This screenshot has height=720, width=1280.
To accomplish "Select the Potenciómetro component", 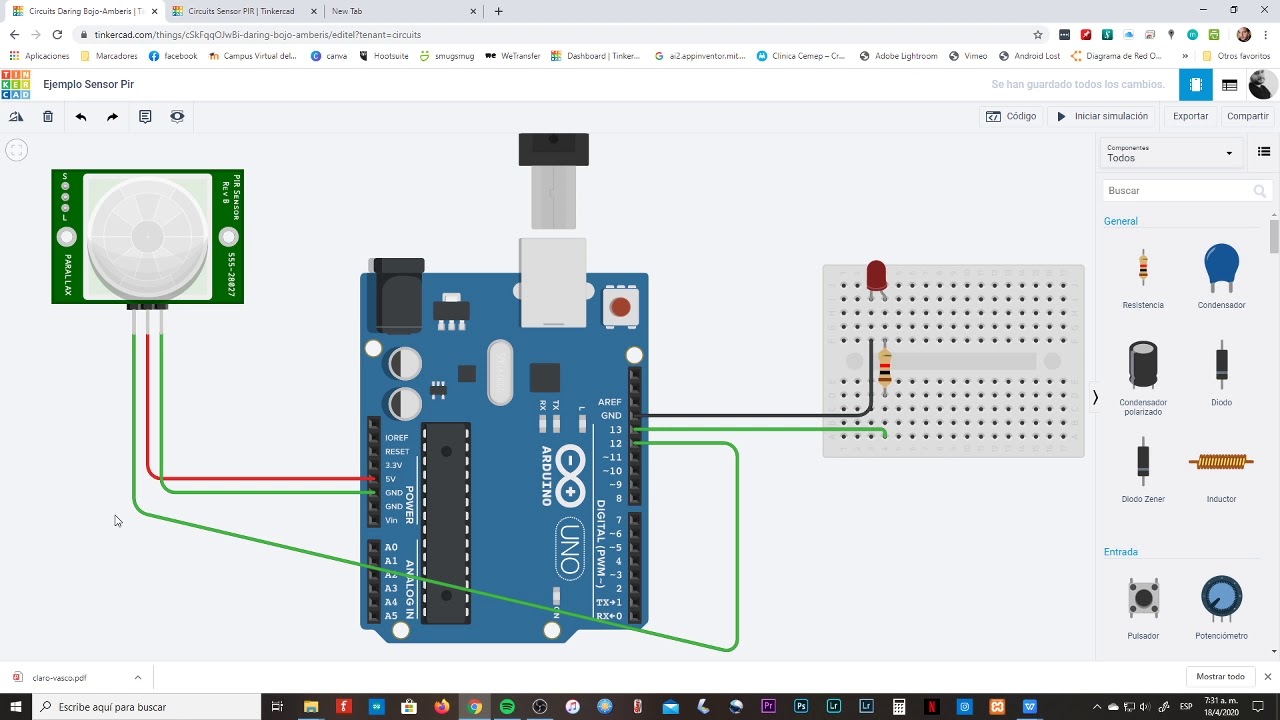I will (x=1221, y=607).
